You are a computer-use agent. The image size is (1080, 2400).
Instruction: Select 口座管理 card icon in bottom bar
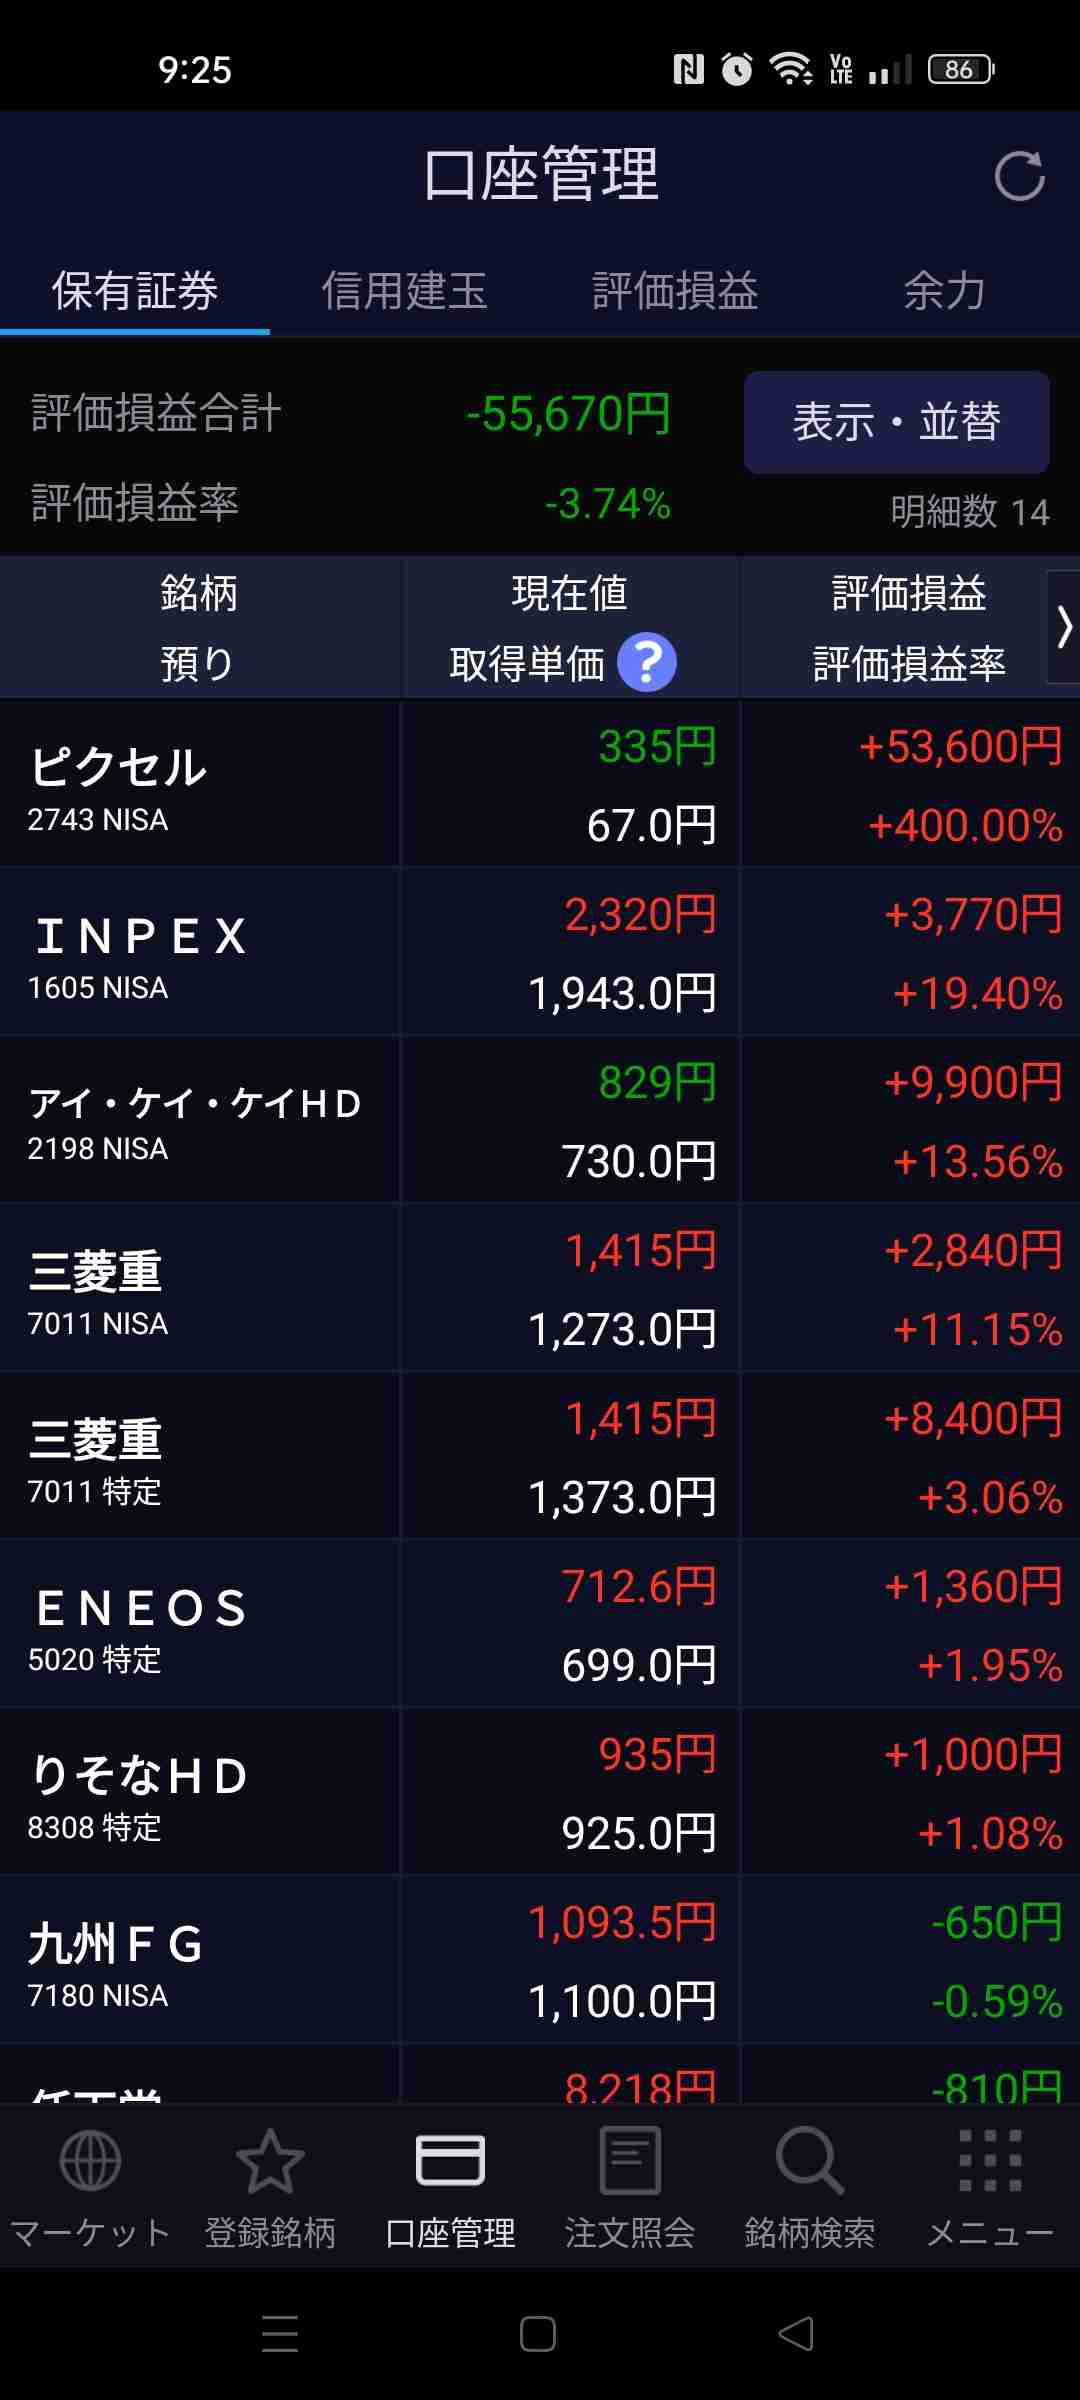(x=450, y=2162)
